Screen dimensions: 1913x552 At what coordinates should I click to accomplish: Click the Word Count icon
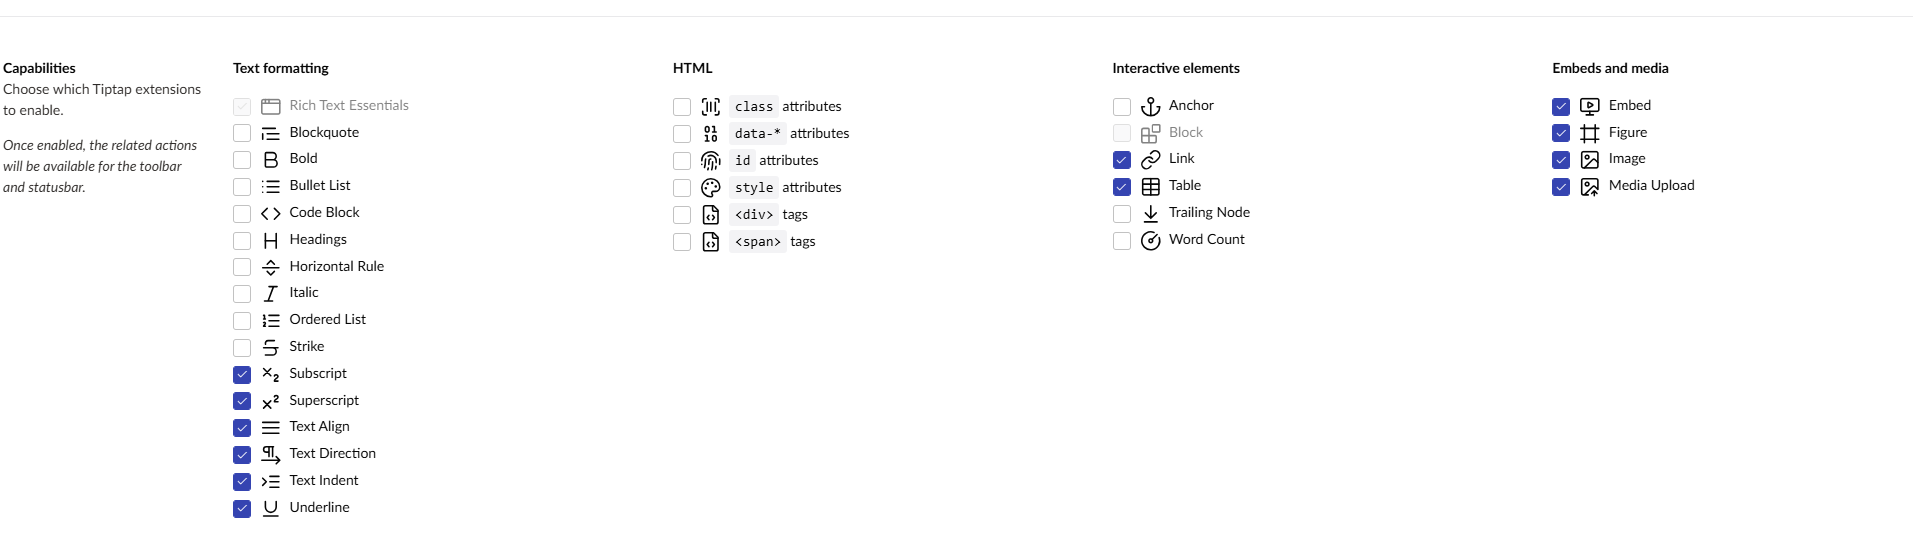(1150, 240)
